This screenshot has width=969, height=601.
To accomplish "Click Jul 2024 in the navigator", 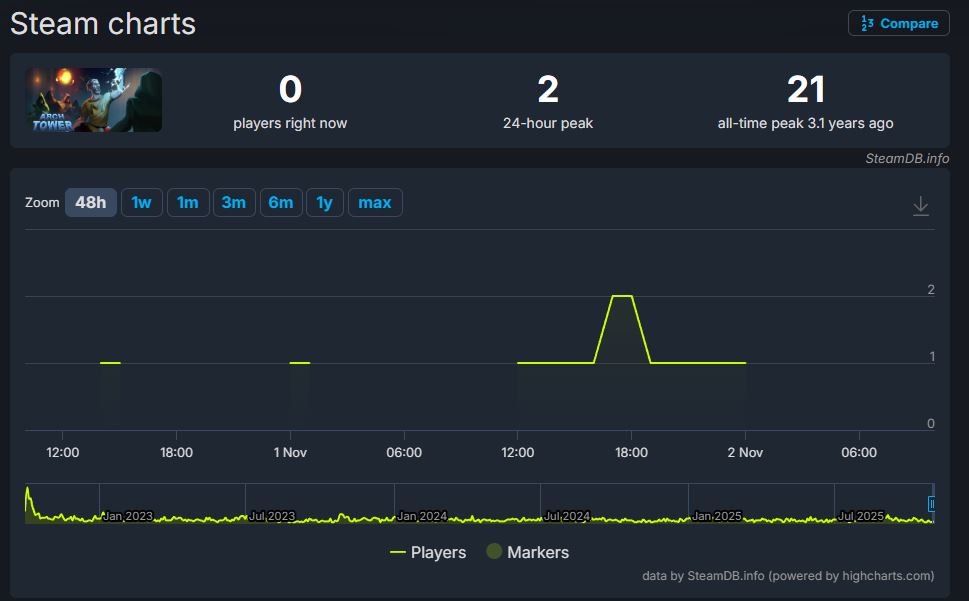I will 567,516.
